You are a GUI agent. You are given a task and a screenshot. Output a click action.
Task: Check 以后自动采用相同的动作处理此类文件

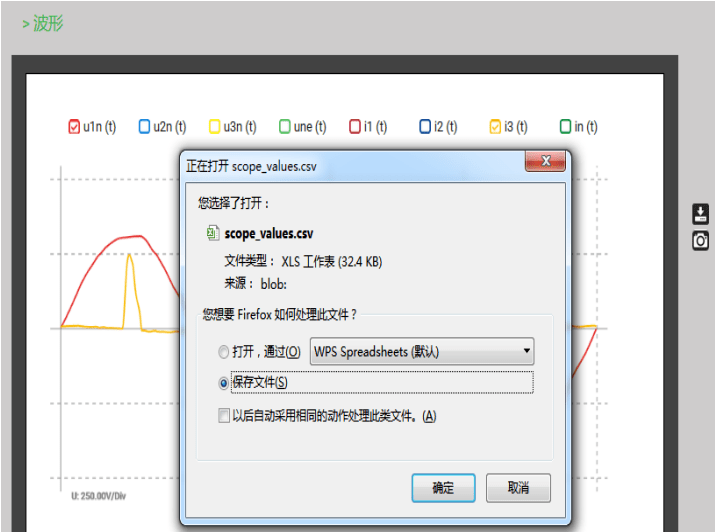(x=223, y=416)
